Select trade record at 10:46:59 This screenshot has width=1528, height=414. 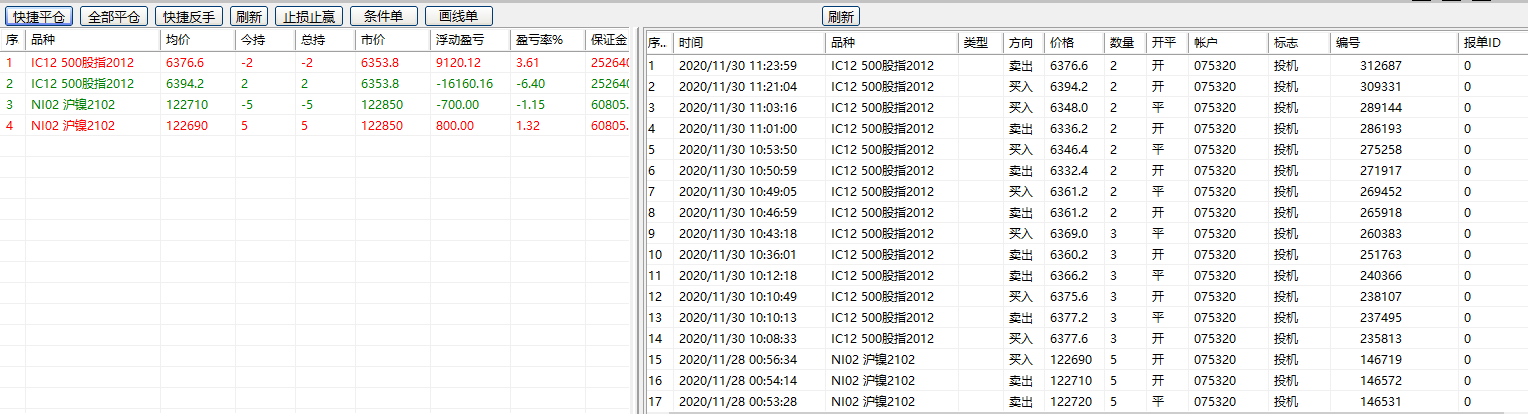click(1086, 212)
